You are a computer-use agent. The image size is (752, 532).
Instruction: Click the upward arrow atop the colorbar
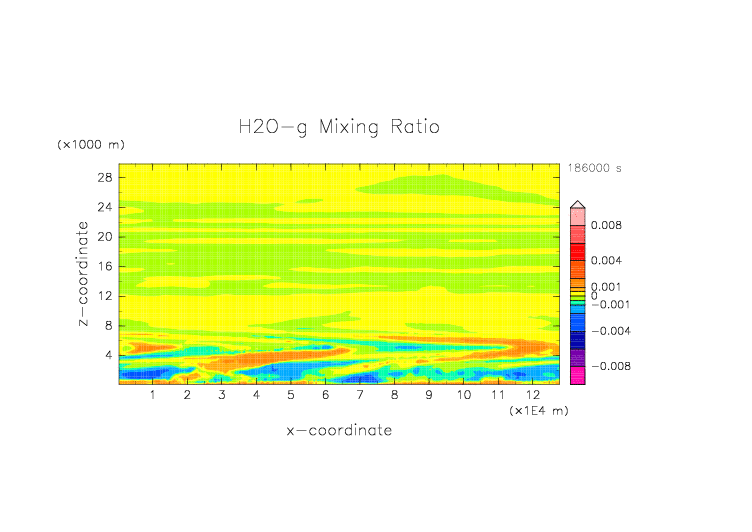[577, 204]
